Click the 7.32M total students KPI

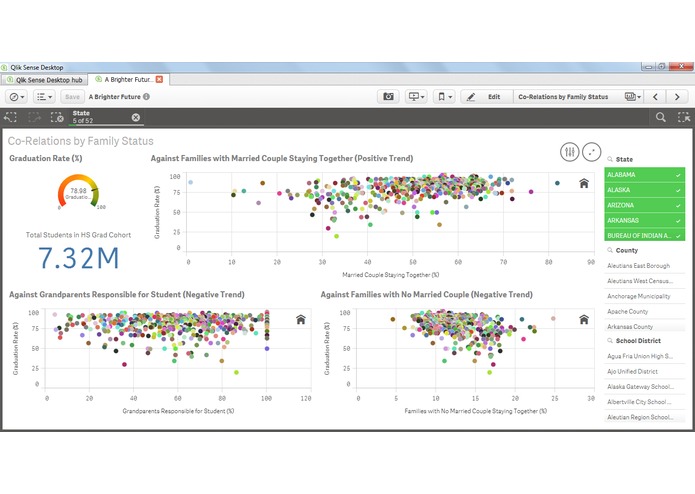(x=78, y=258)
